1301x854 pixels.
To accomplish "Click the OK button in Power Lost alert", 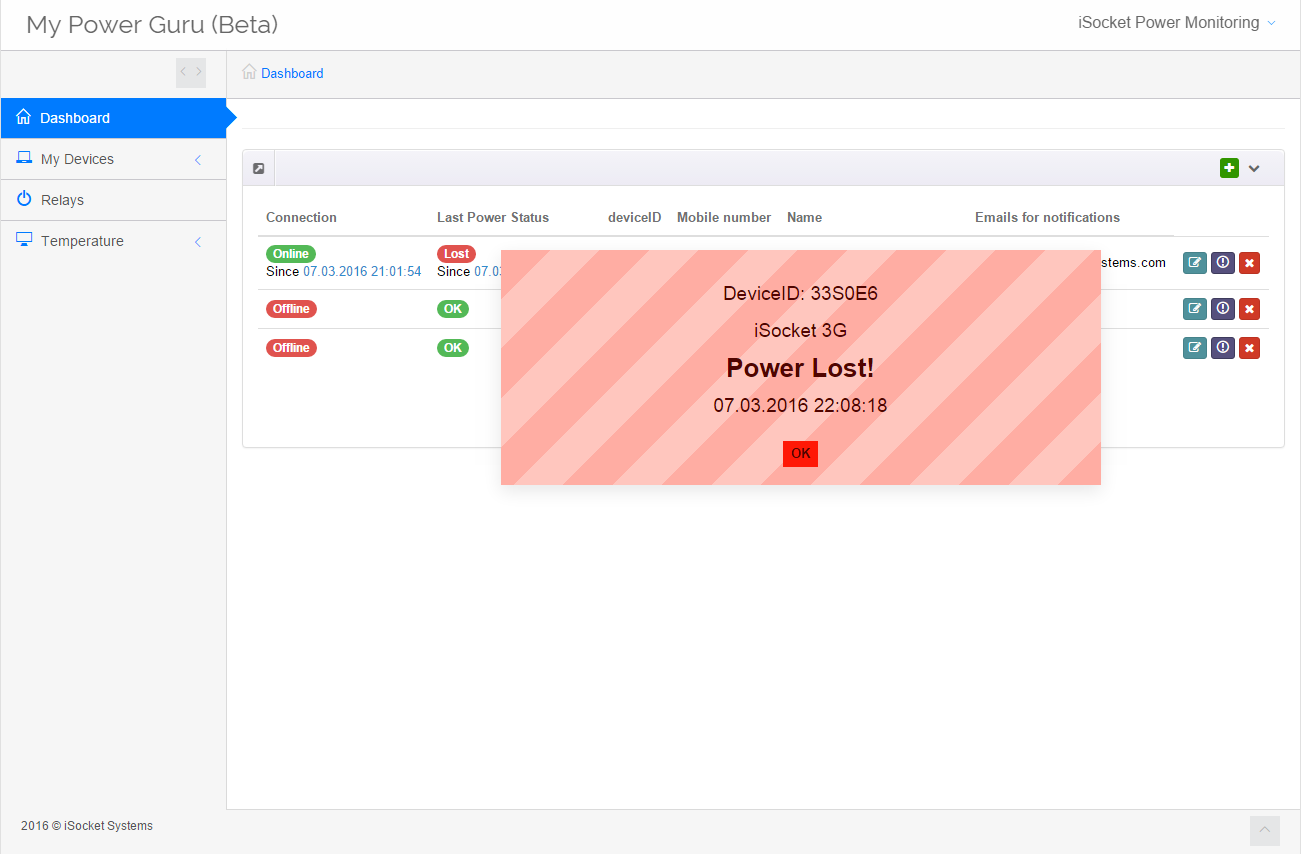I will [800, 454].
